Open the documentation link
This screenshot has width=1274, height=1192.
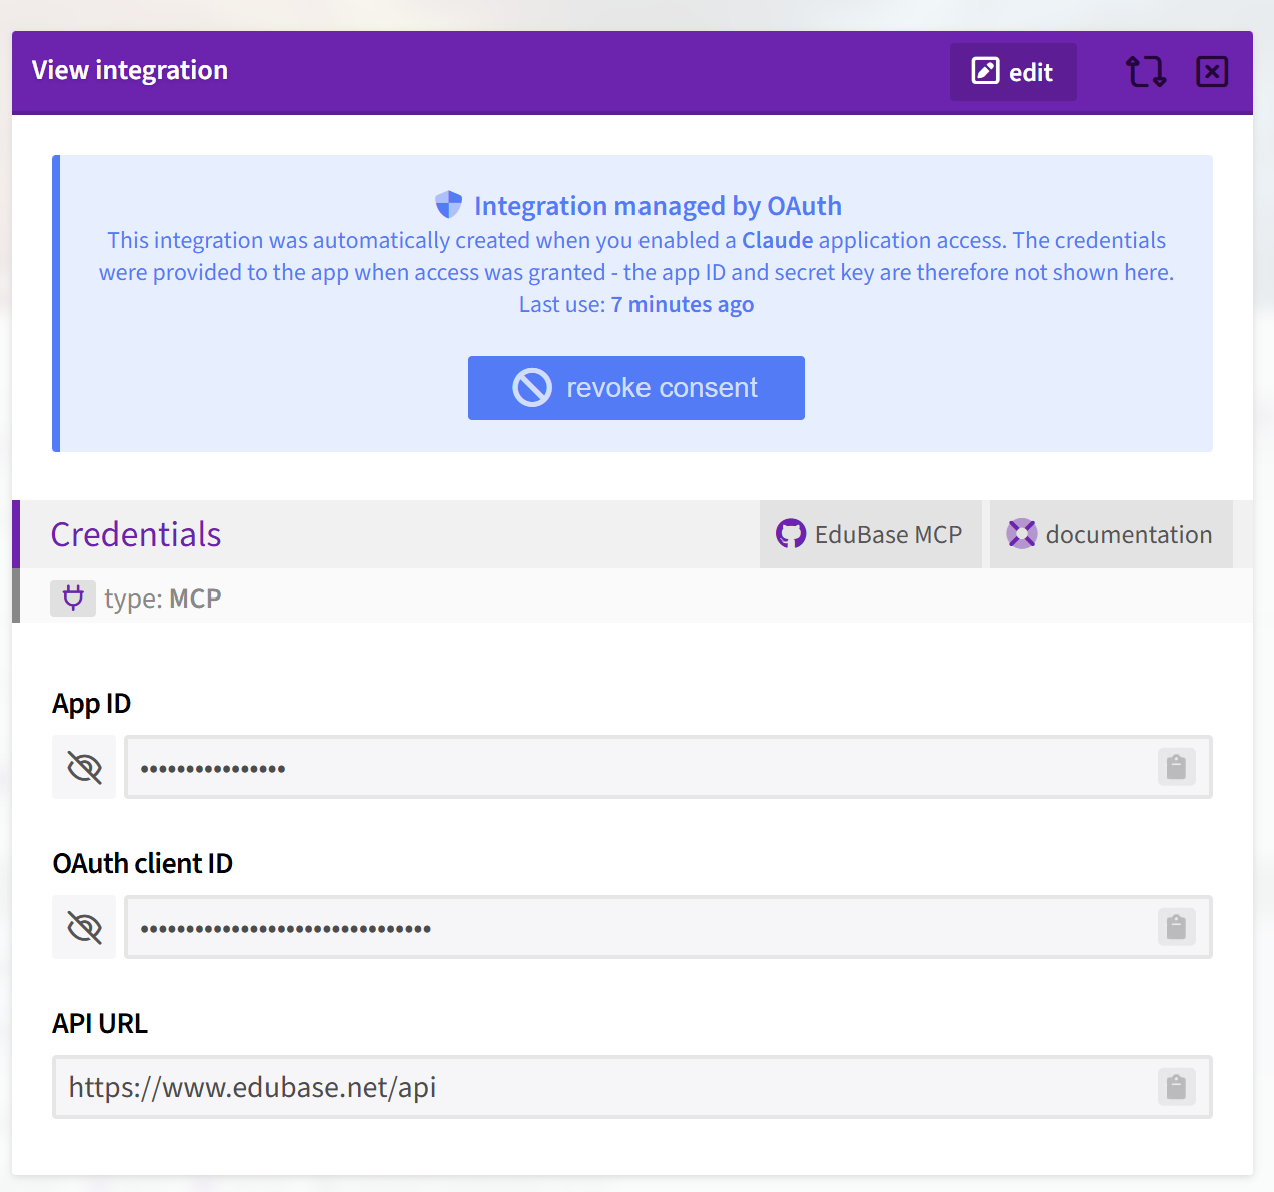tap(1111, 534)
